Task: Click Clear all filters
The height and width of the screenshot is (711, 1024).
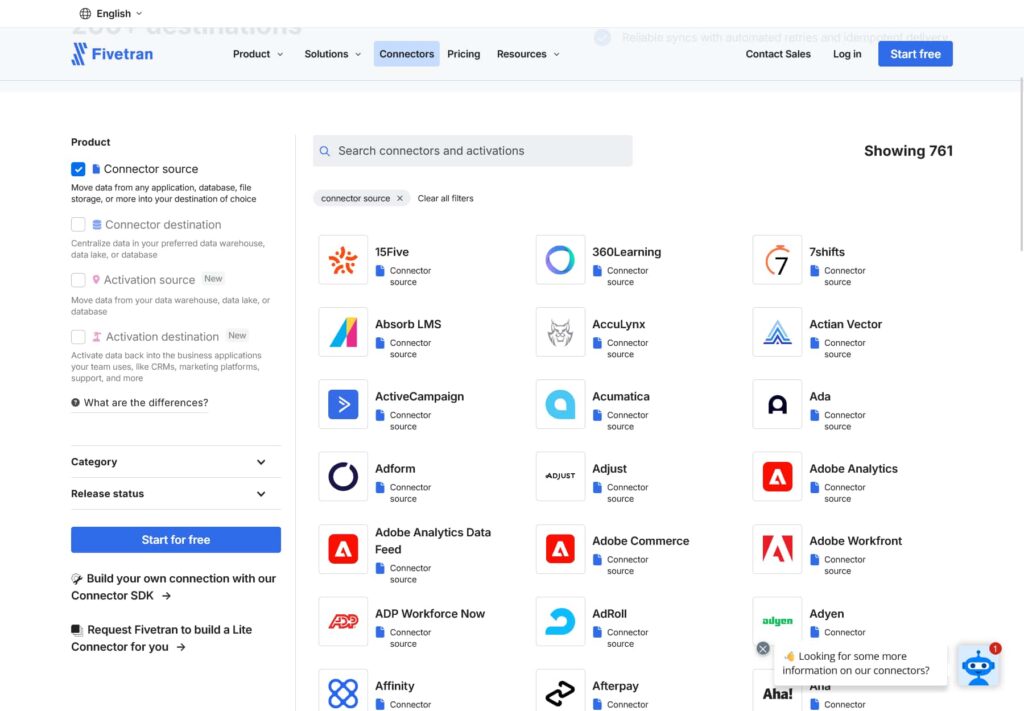Action: click(445, 198)
